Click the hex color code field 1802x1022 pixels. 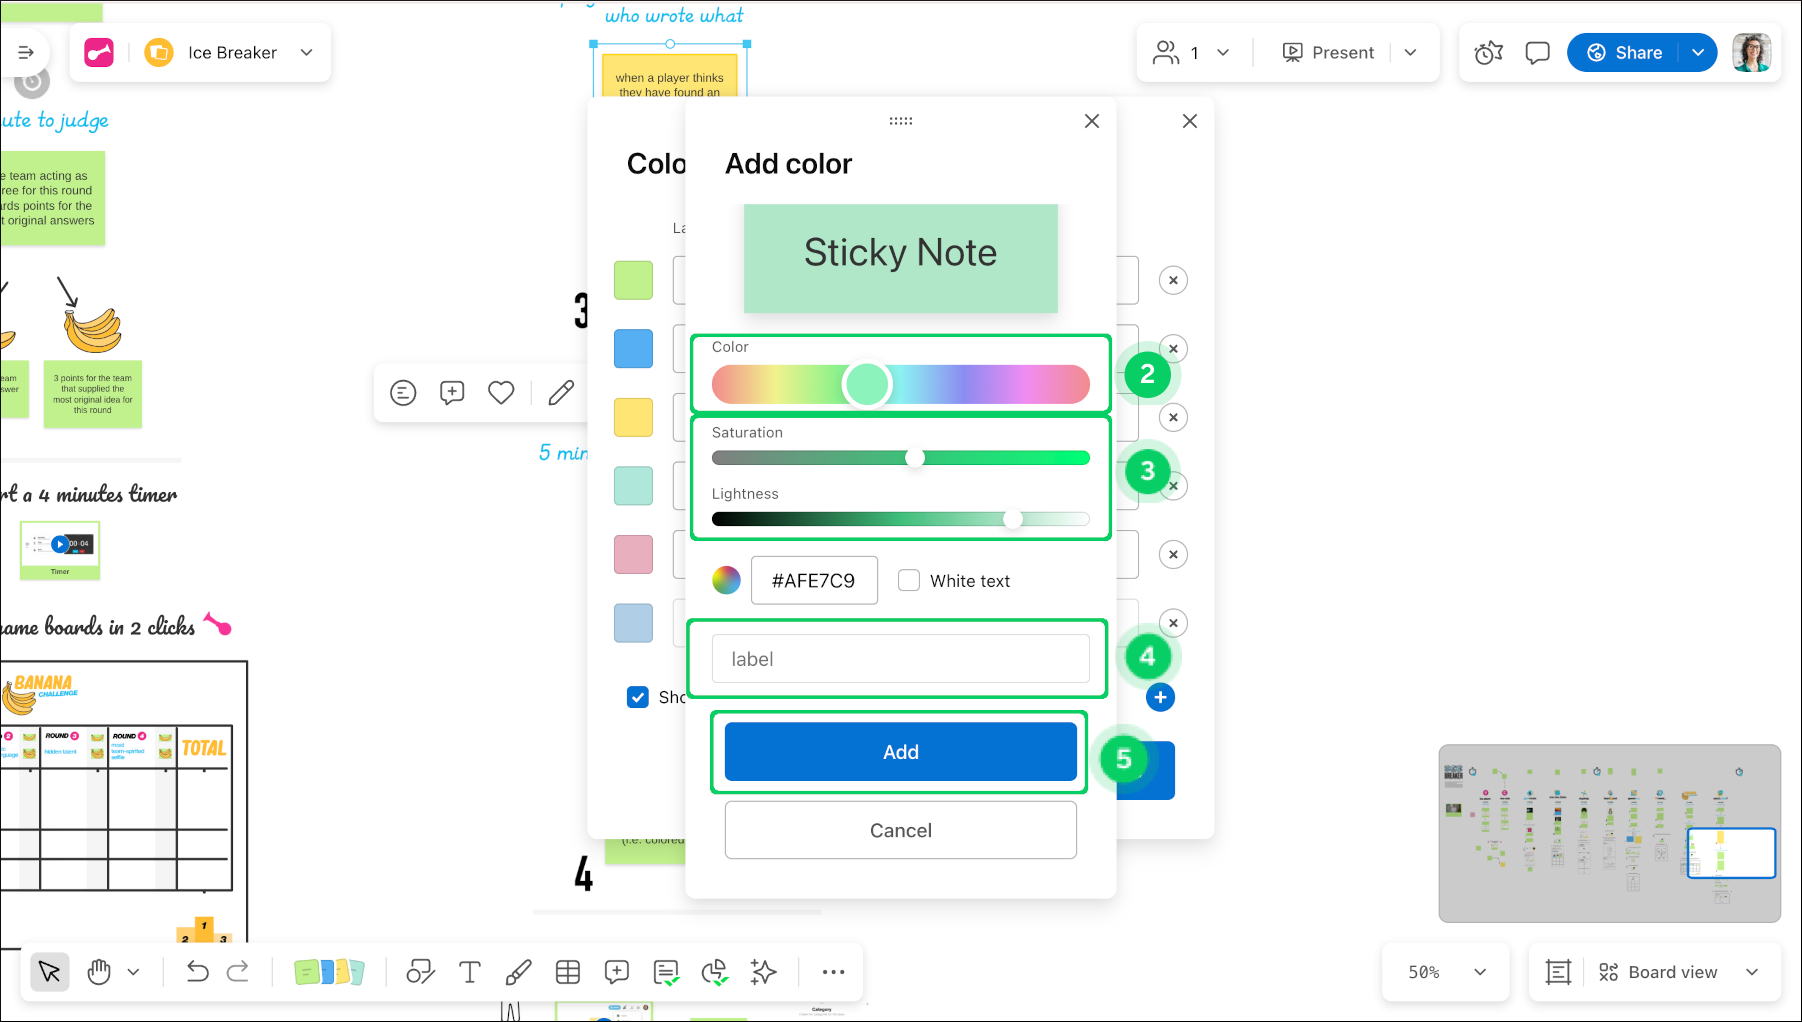814,581
